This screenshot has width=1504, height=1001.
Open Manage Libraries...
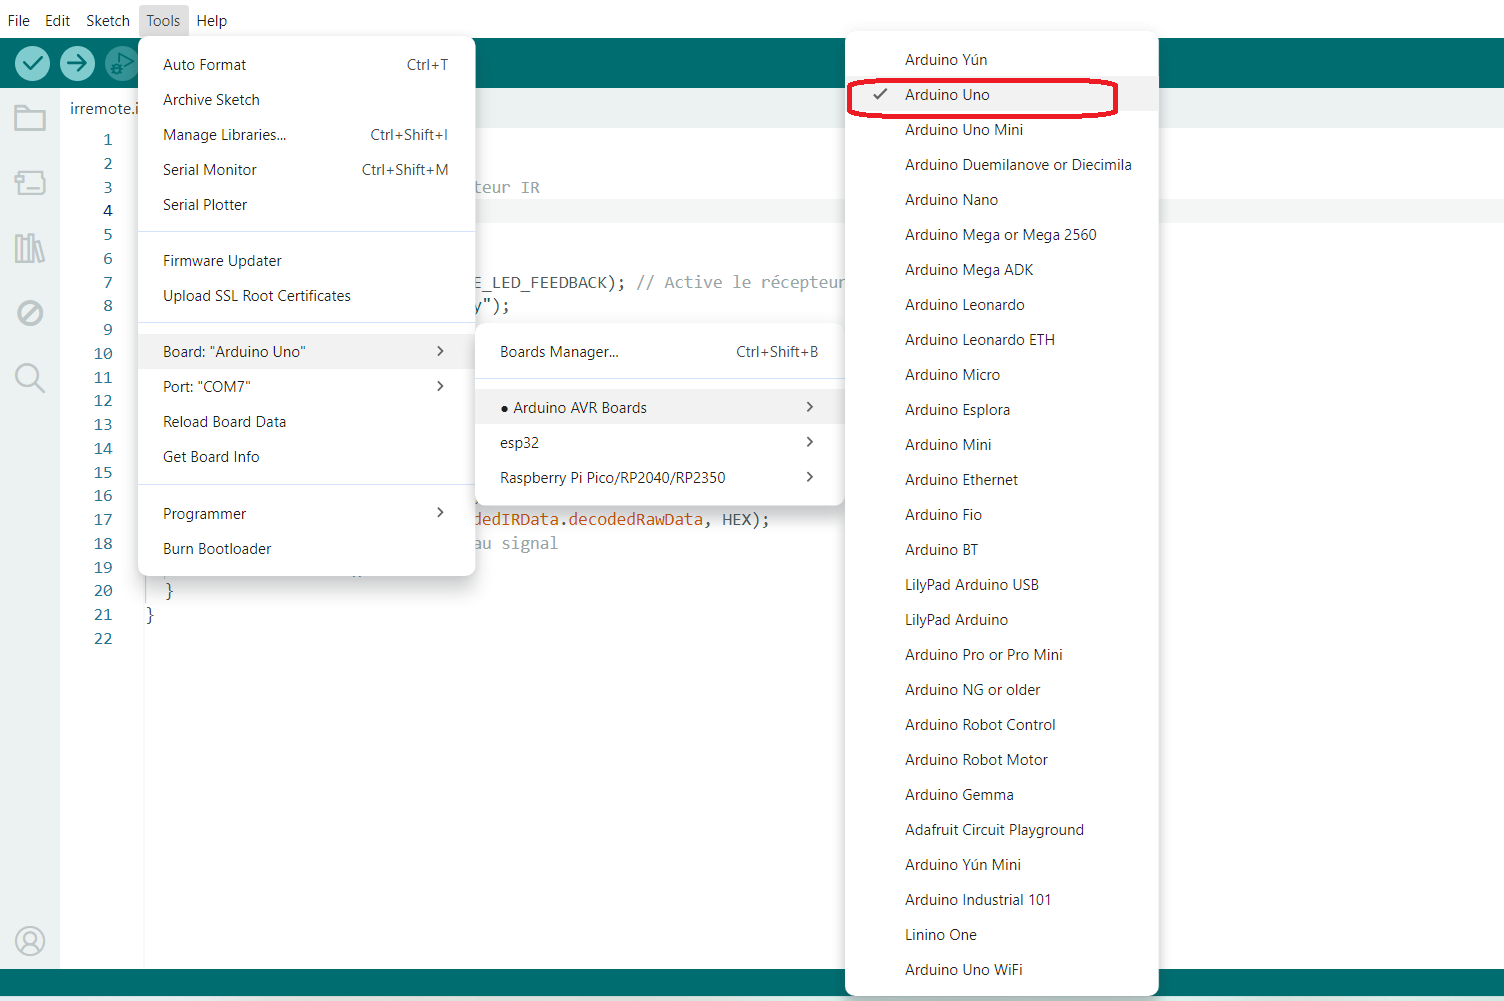click(x=306, y=135)
